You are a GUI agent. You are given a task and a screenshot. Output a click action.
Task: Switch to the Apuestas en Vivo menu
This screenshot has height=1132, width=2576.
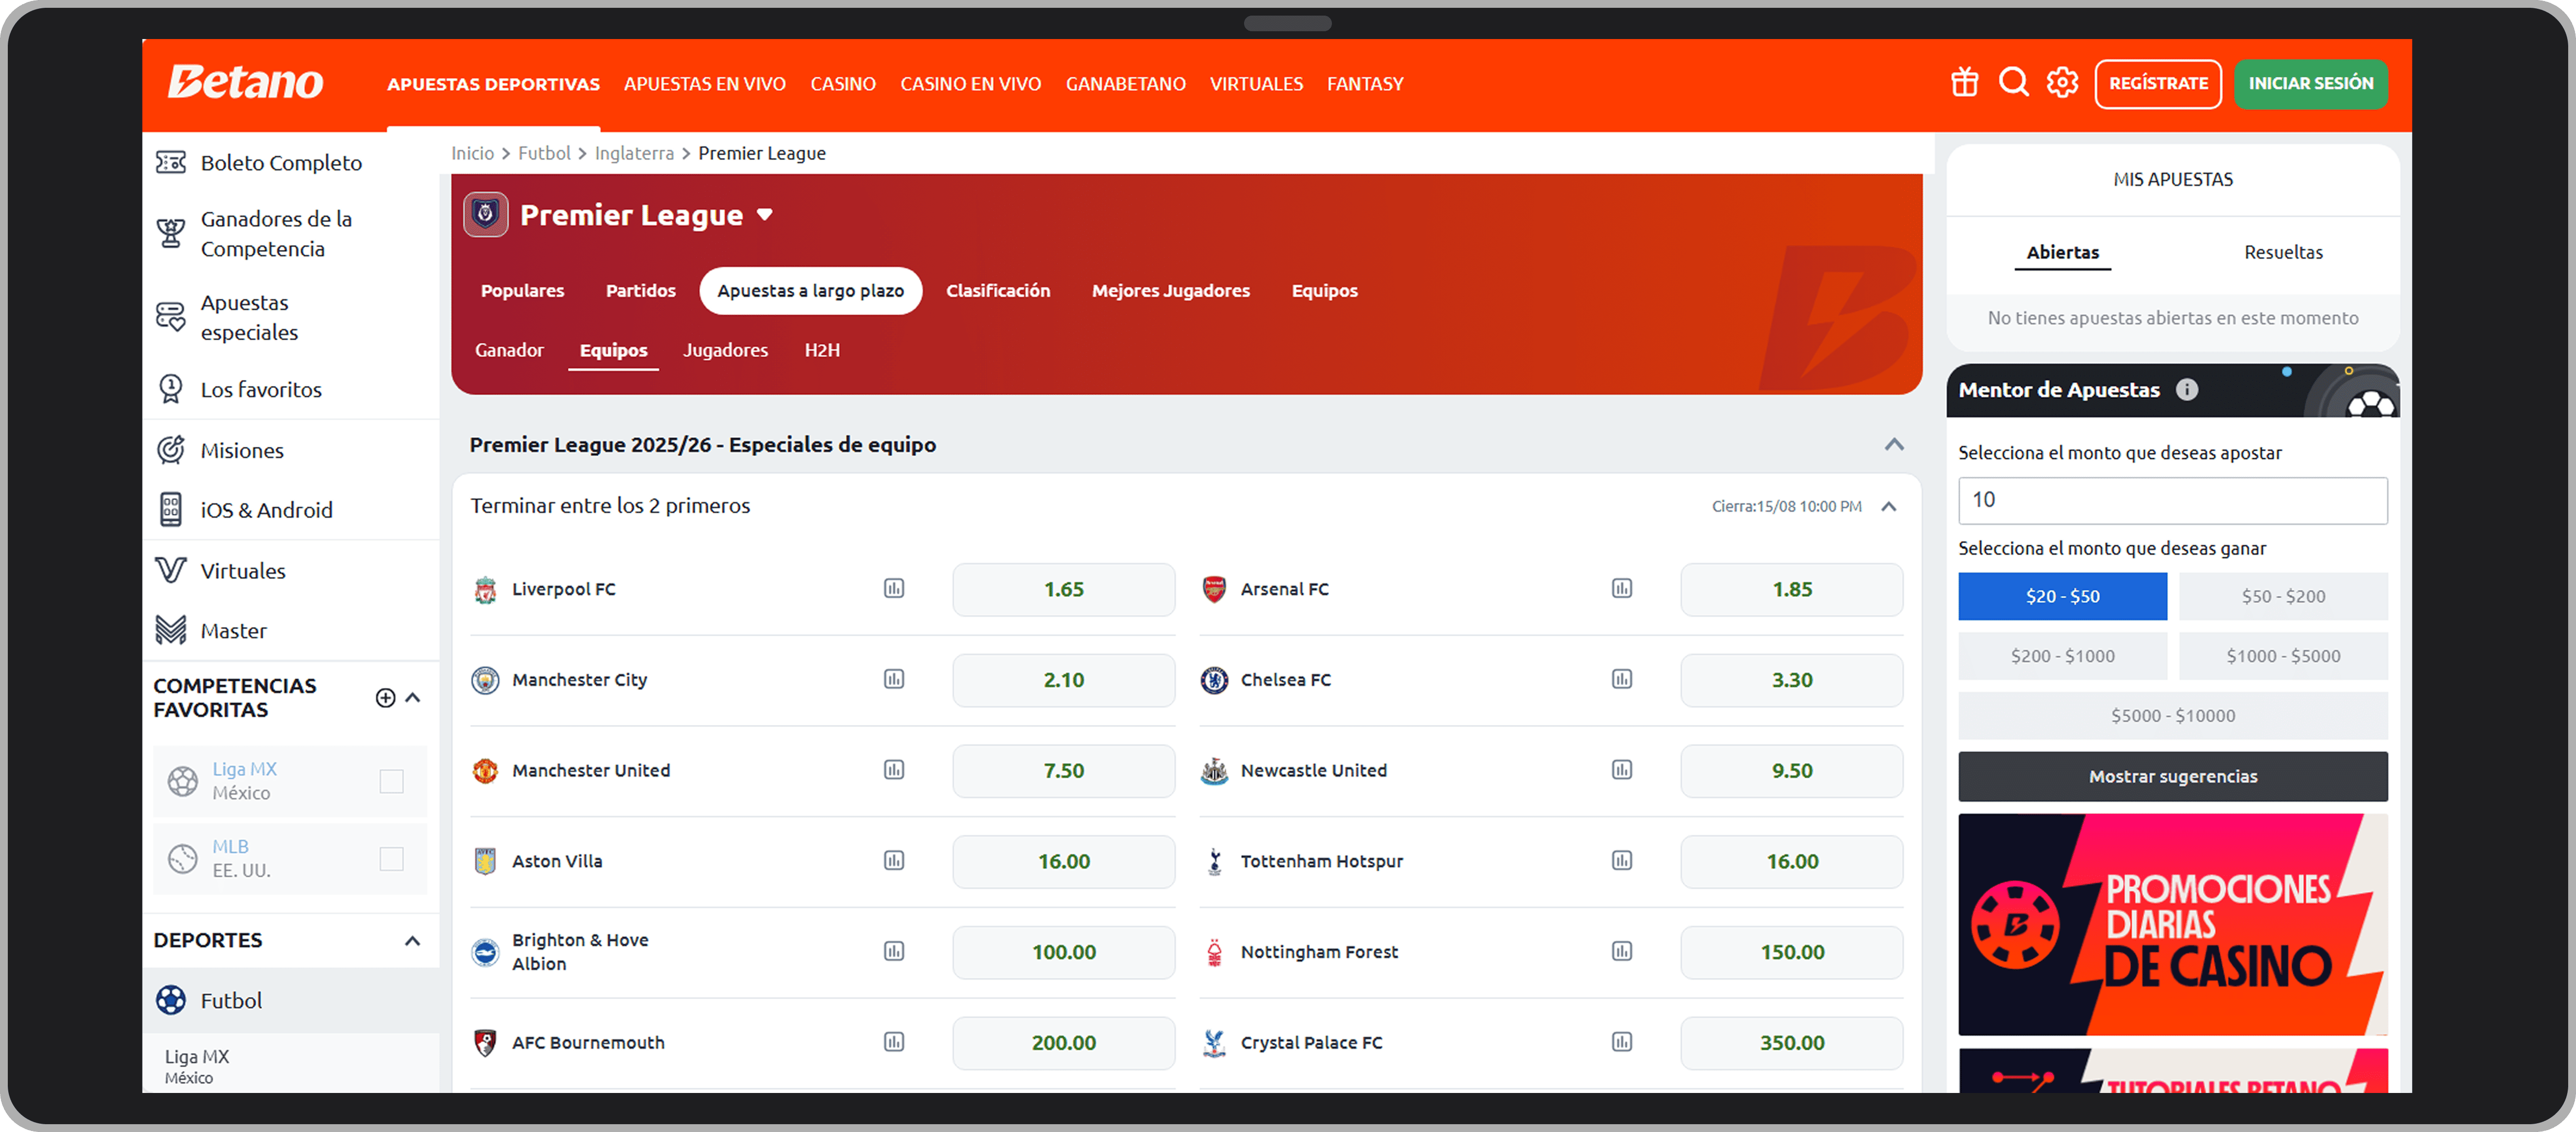pos(705,84)
